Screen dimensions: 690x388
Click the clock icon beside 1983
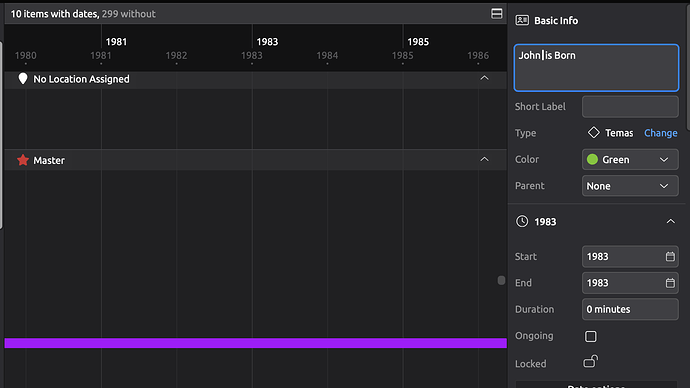pyautogui.click(x=522, y=221)
